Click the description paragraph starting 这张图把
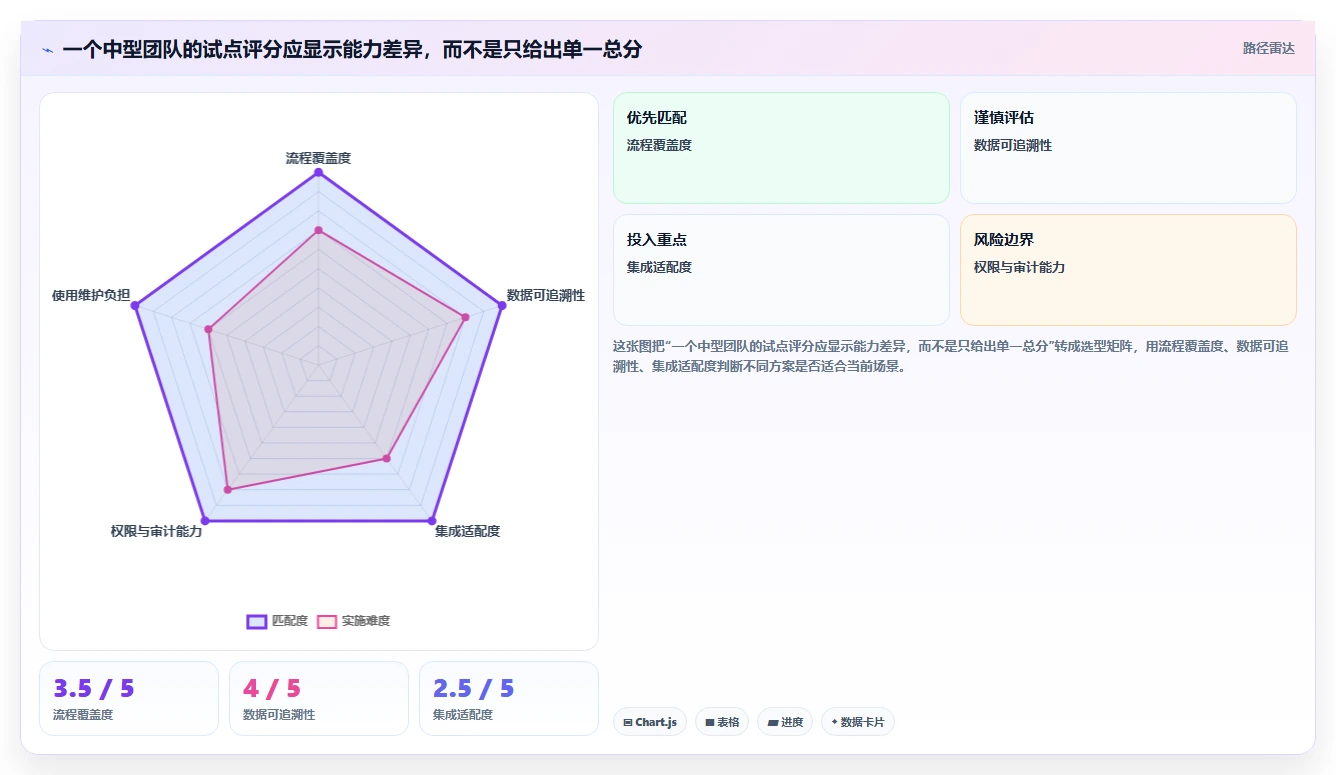 (x=951, y=356)
